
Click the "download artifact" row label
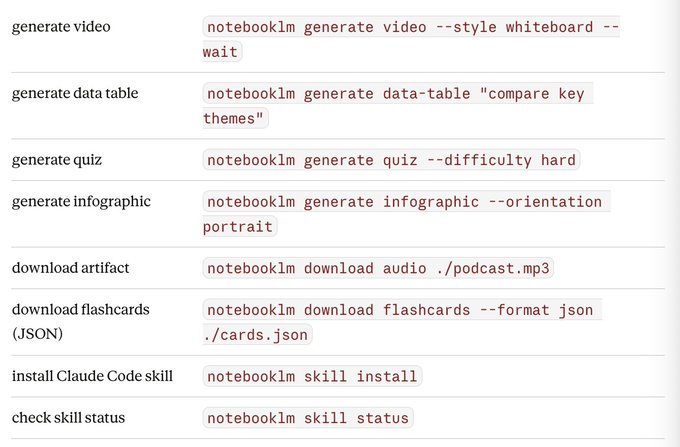[x=70, y=267]
